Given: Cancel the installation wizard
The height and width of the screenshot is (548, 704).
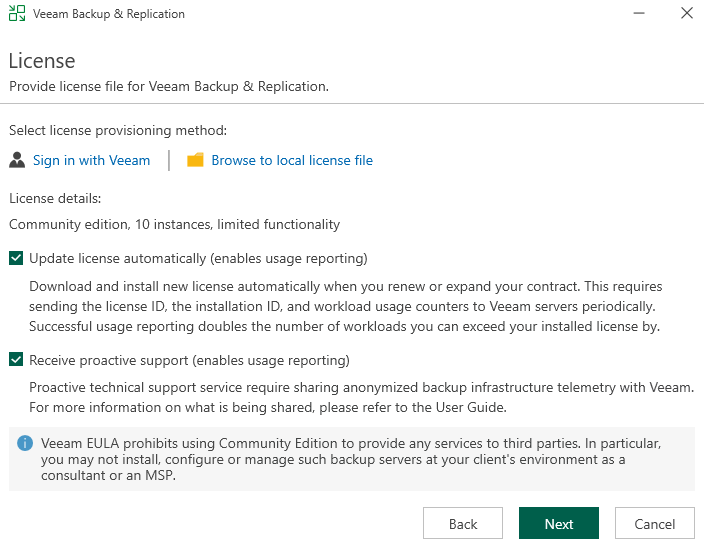Looking at the screenshot, I should coord(655,524).
